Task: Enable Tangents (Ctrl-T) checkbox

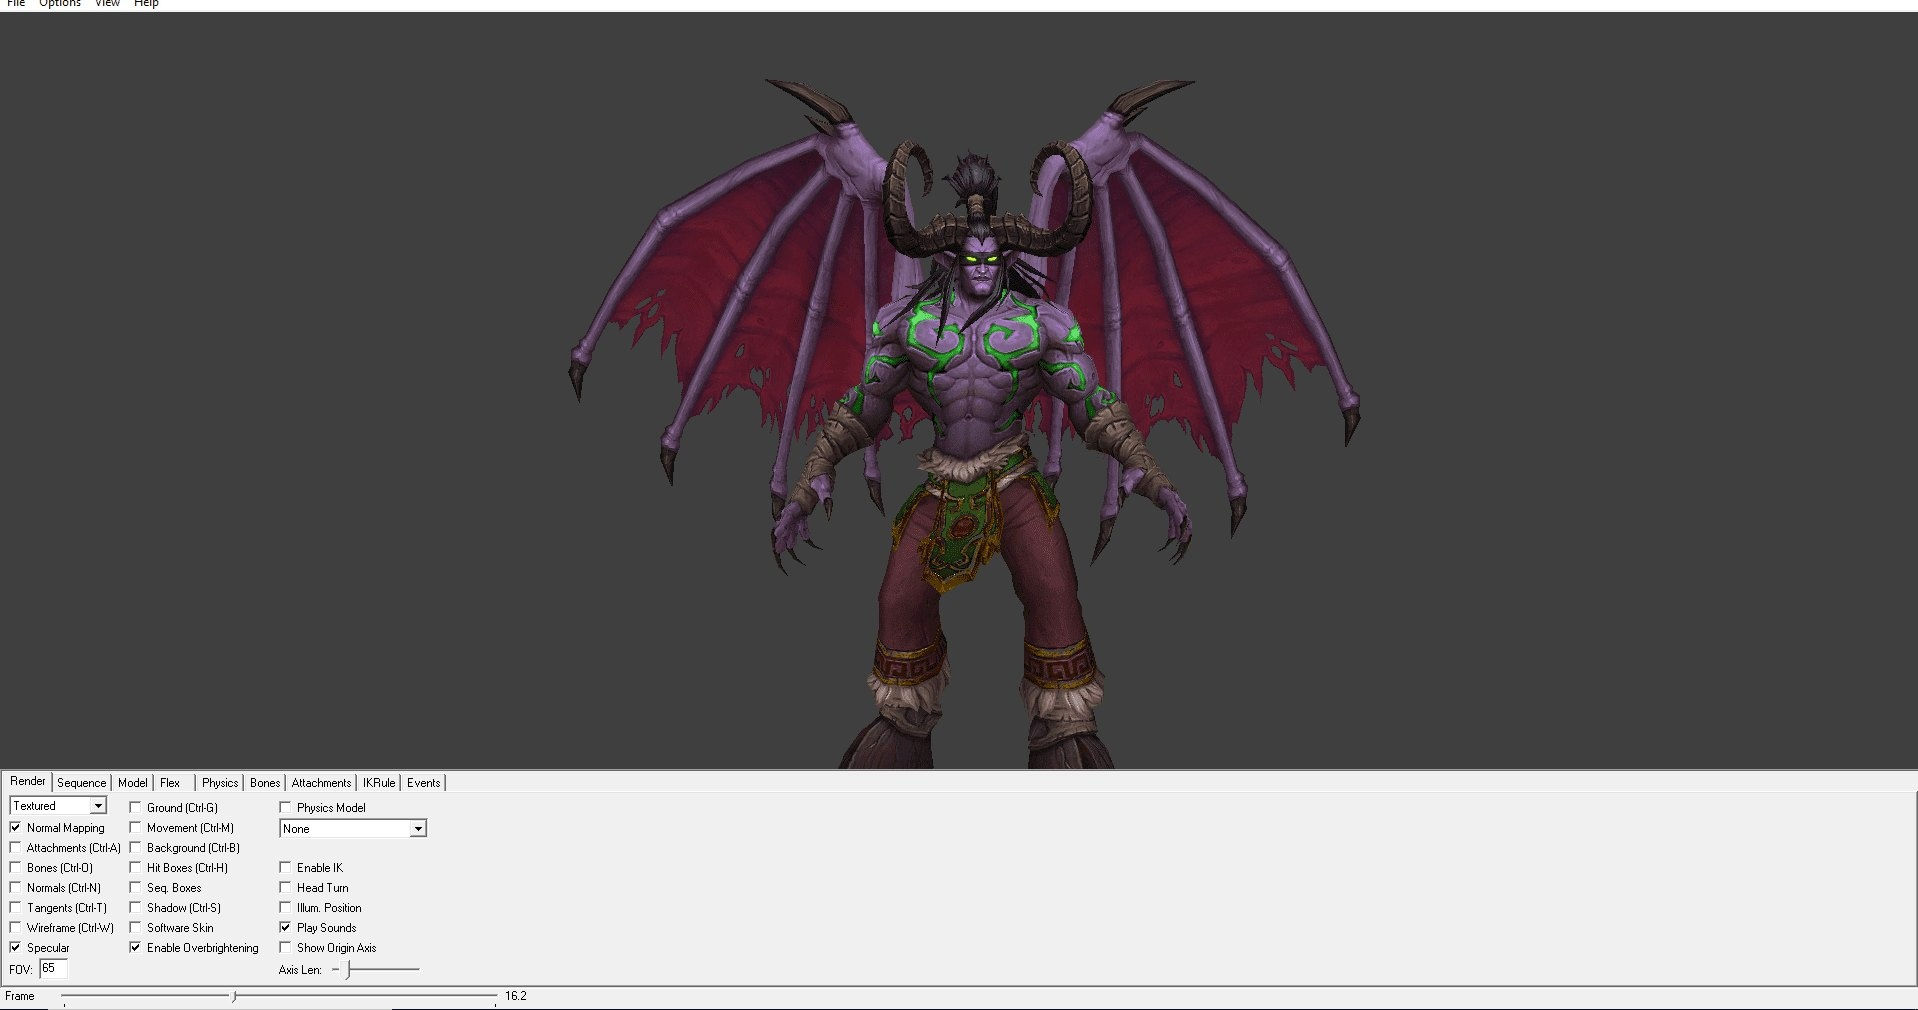Action: tap(15, 907)
